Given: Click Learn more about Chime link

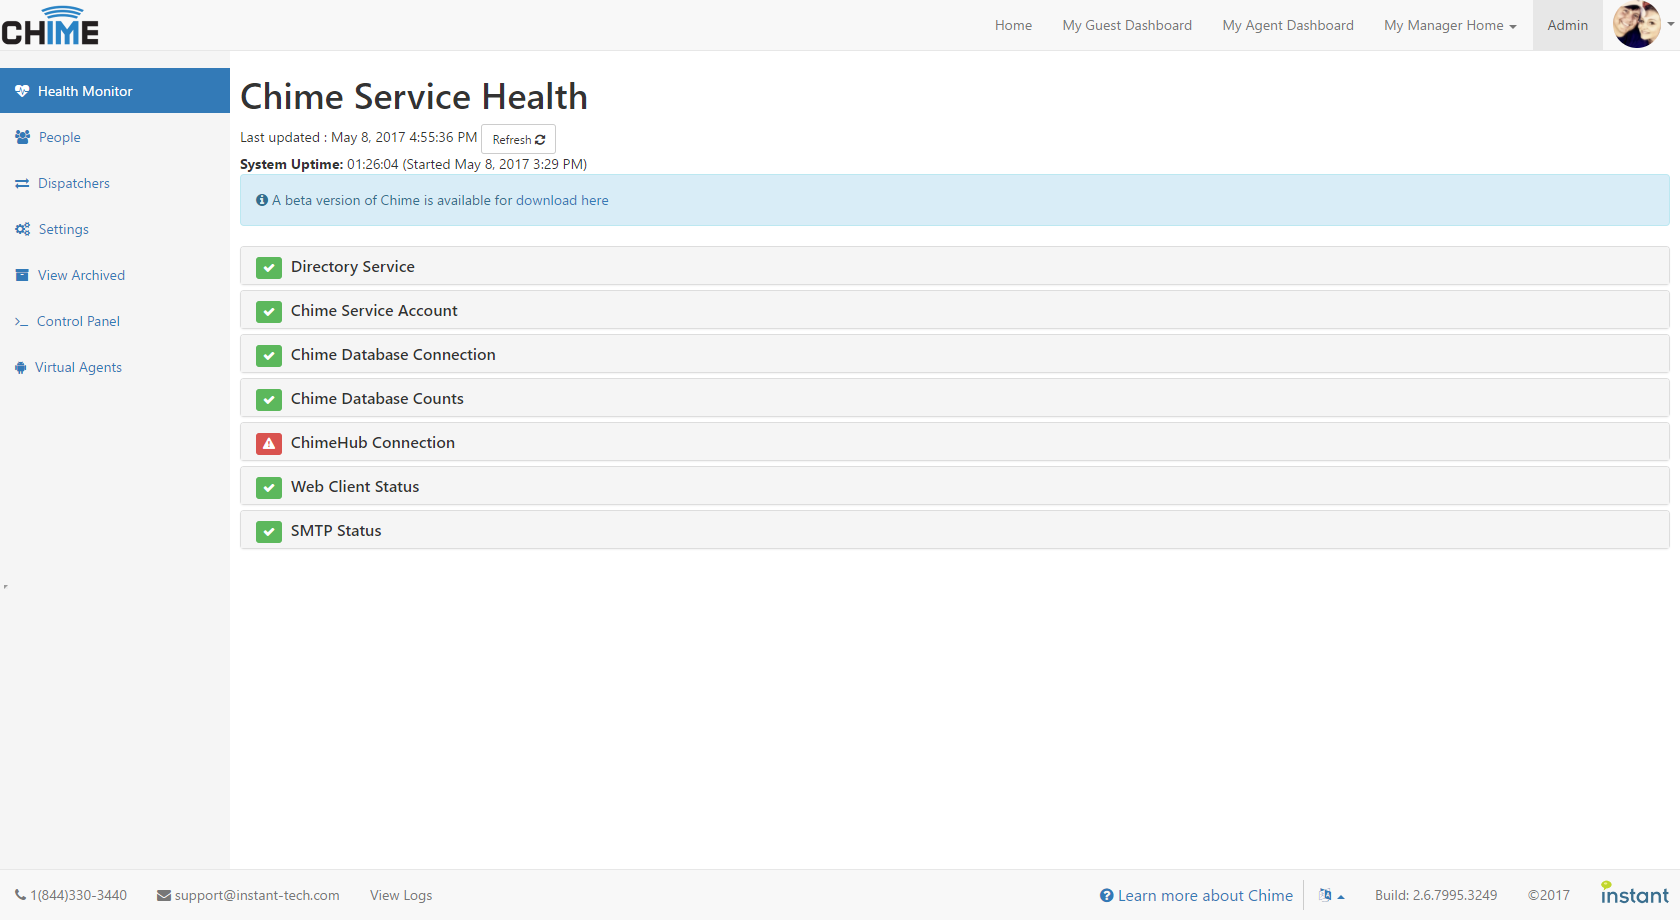Looking at the screenshot, I should click(1205, 895).
